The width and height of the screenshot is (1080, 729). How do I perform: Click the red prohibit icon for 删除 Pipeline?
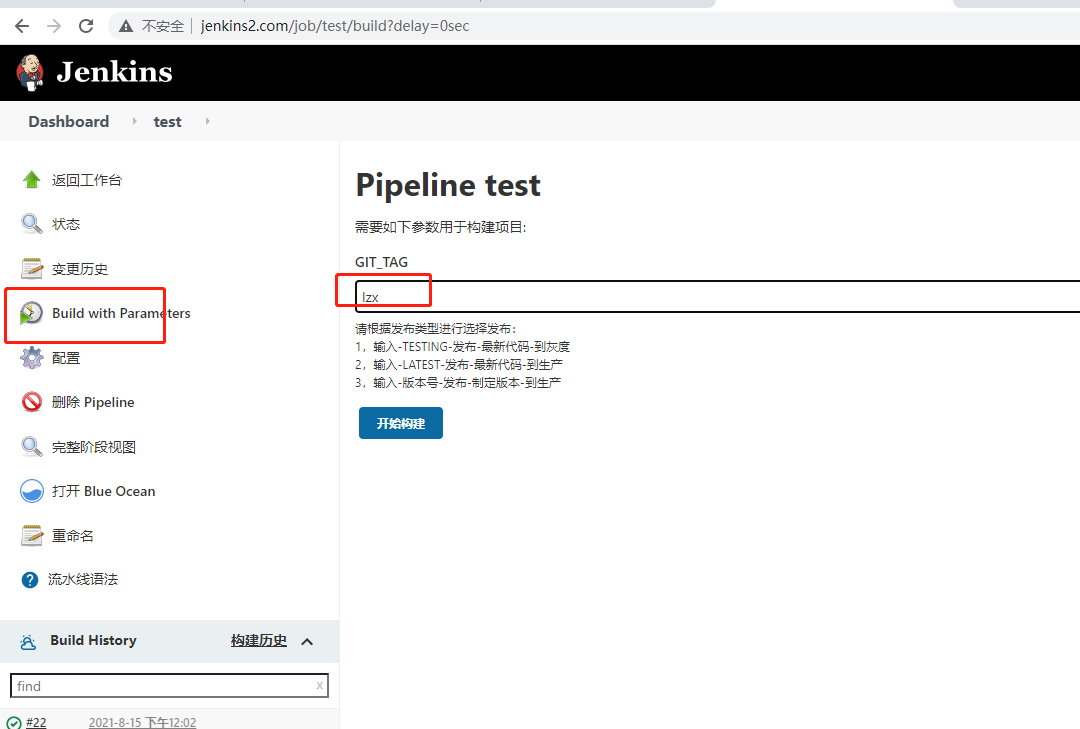point(32,402)
